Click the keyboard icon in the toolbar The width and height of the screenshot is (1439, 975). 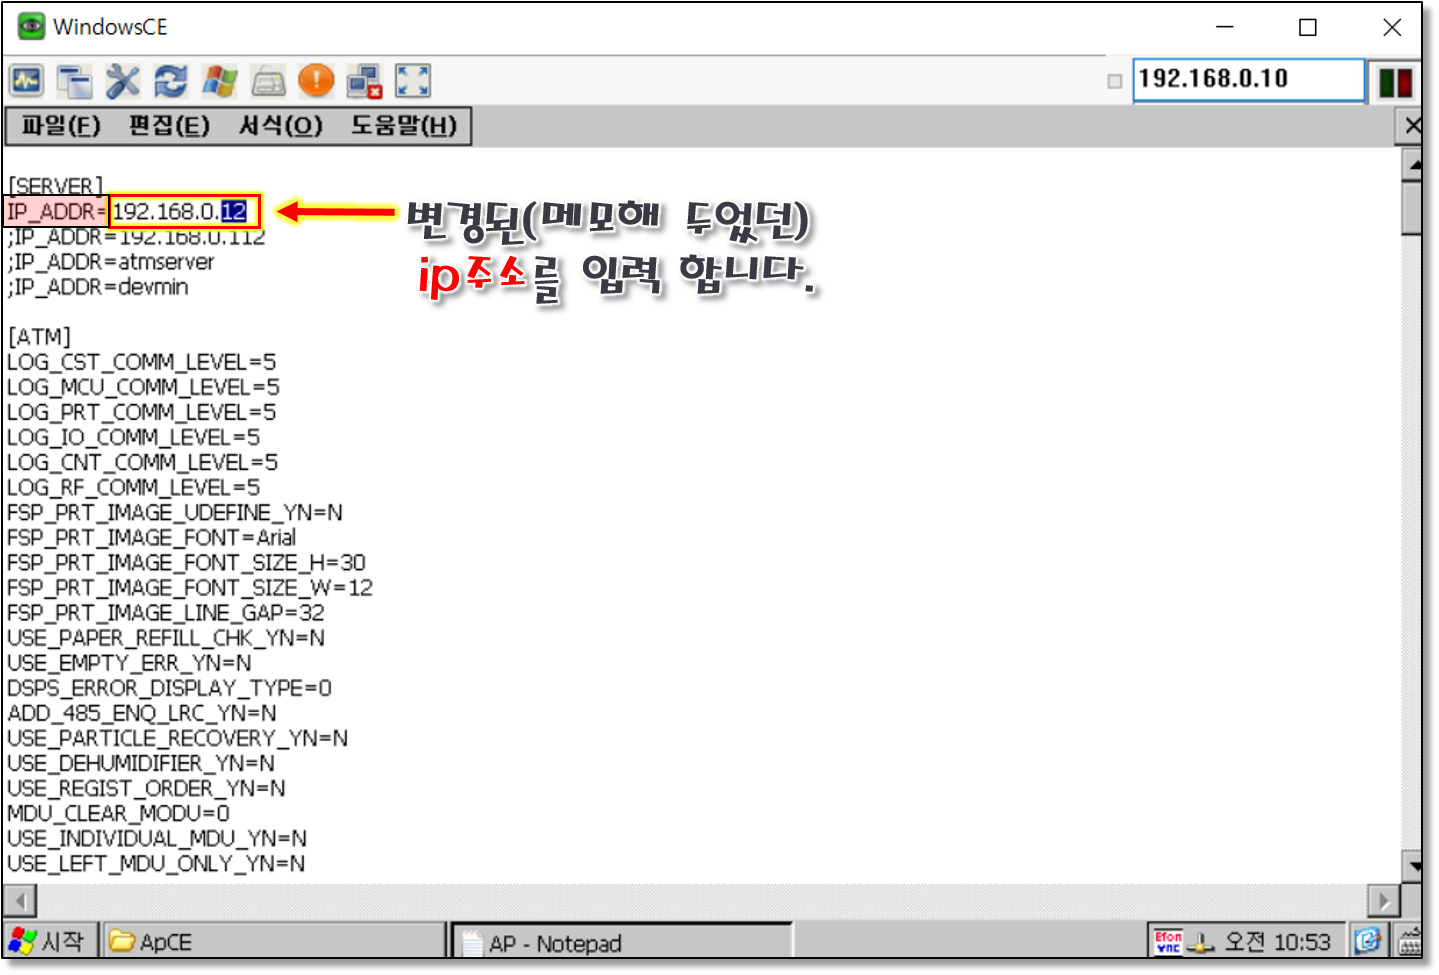268,81
